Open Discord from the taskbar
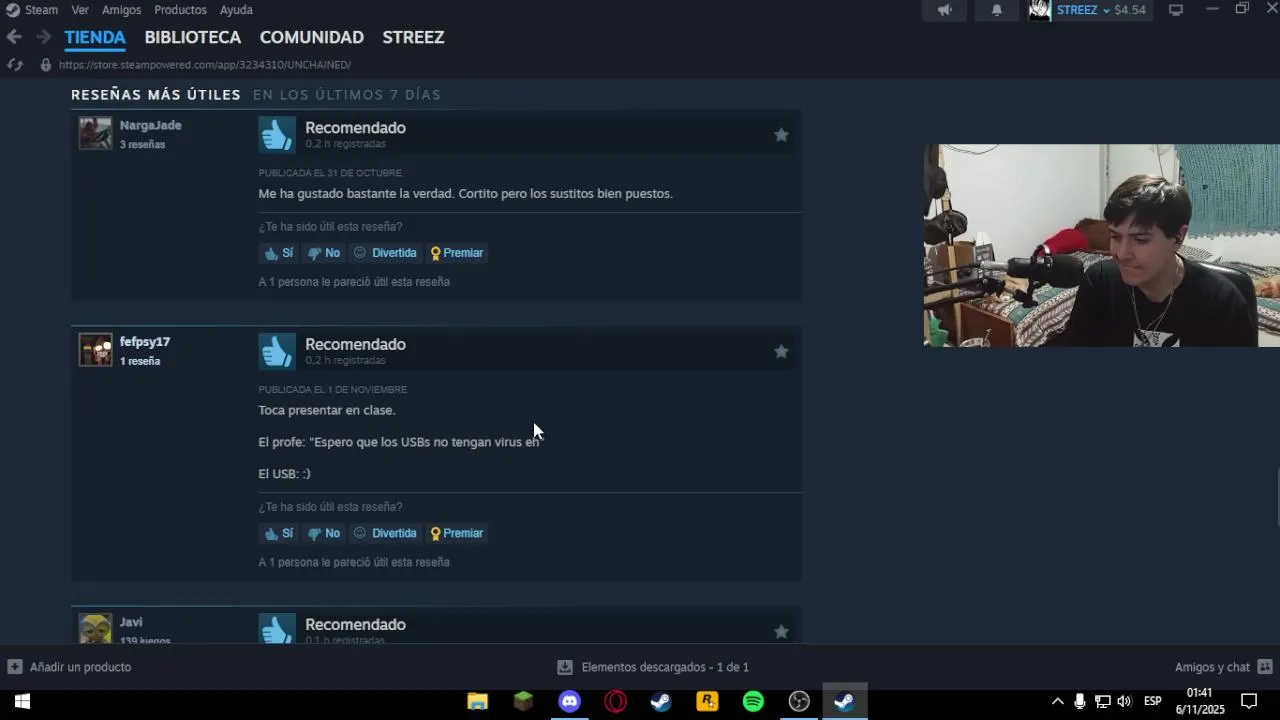Viewport: 1280px width, 720px height. pyautogui.click(x=569, y=702)
